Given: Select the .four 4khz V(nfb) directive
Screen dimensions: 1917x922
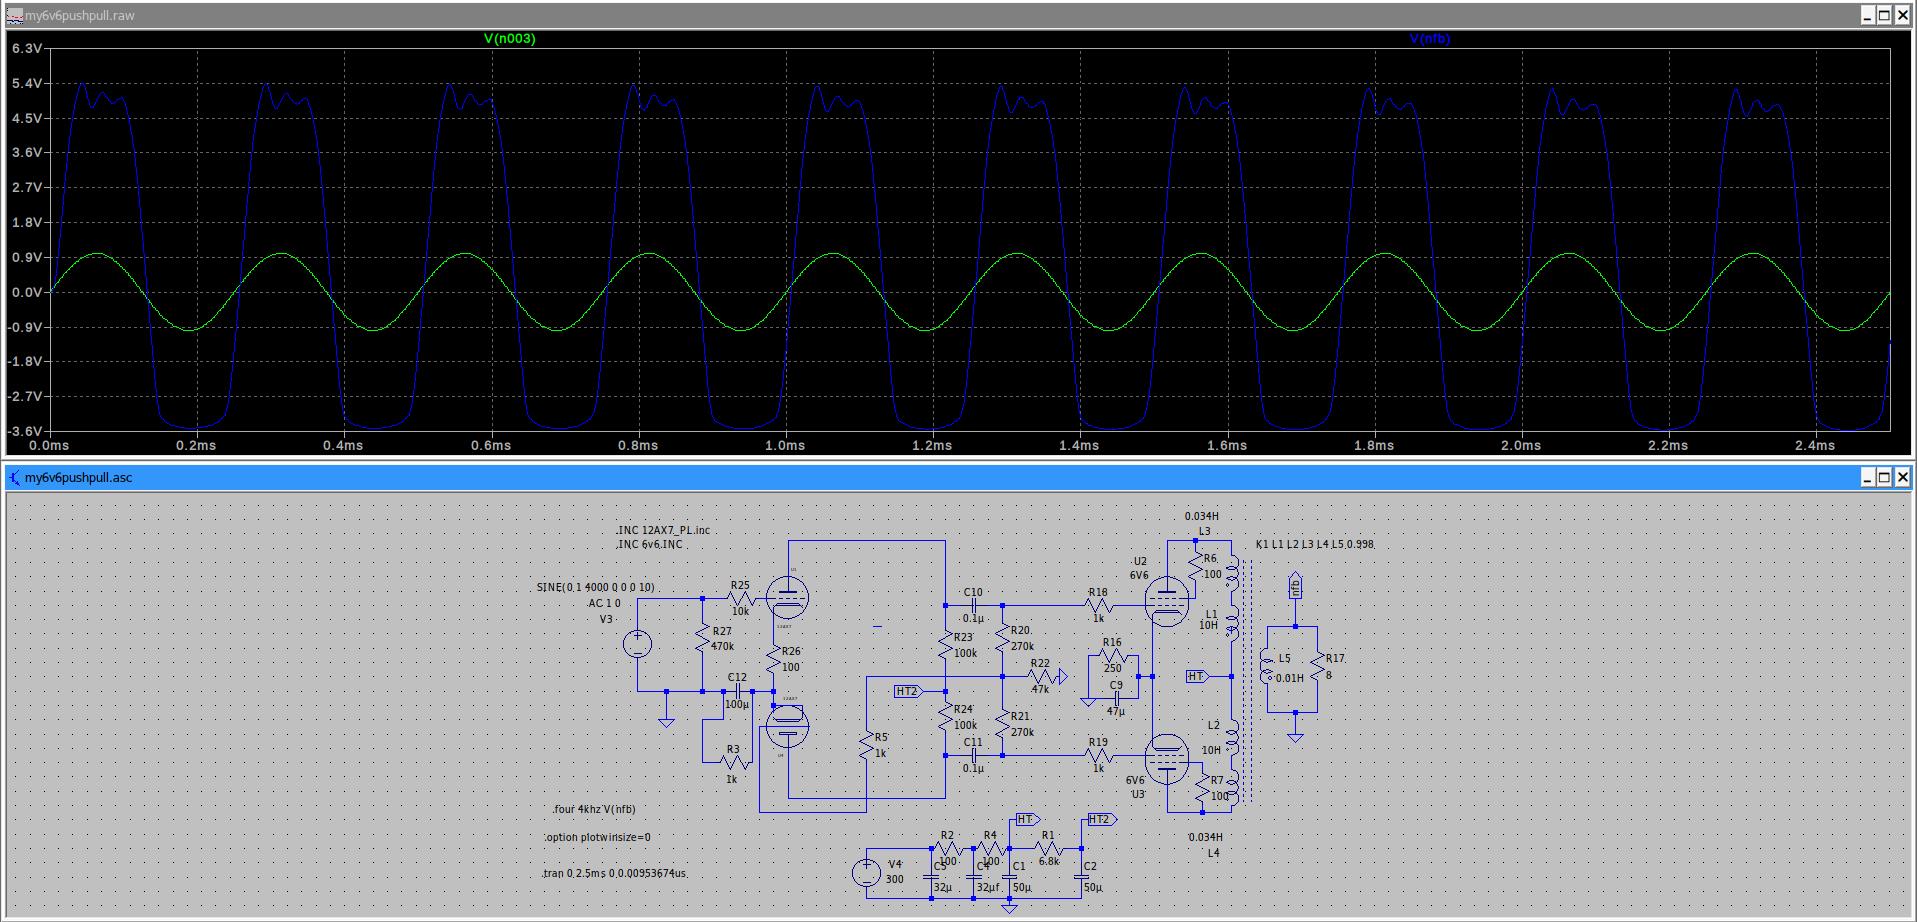Looking at the screenshot, I should click(x=594, y=809).
